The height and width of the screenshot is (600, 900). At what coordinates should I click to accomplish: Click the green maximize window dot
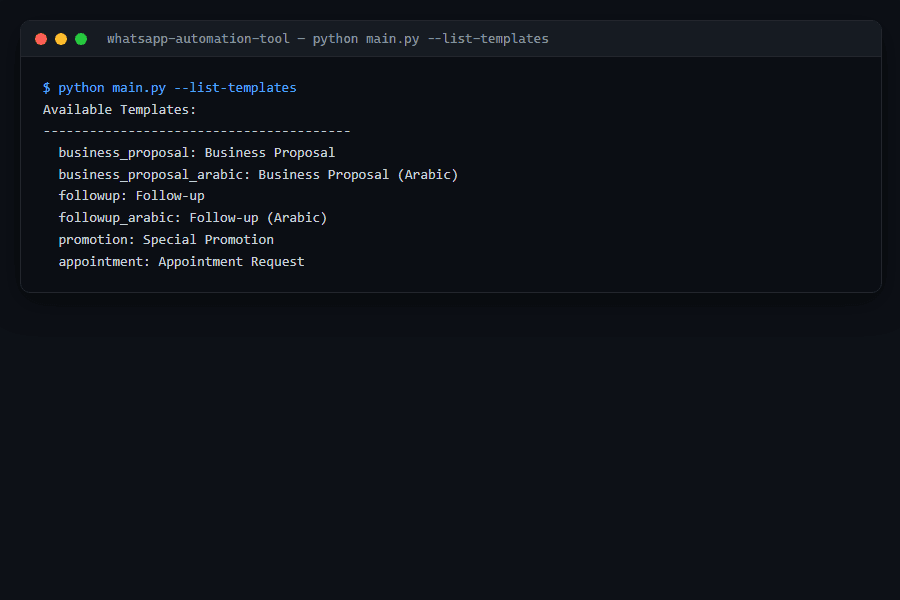[x=81, y=39]
